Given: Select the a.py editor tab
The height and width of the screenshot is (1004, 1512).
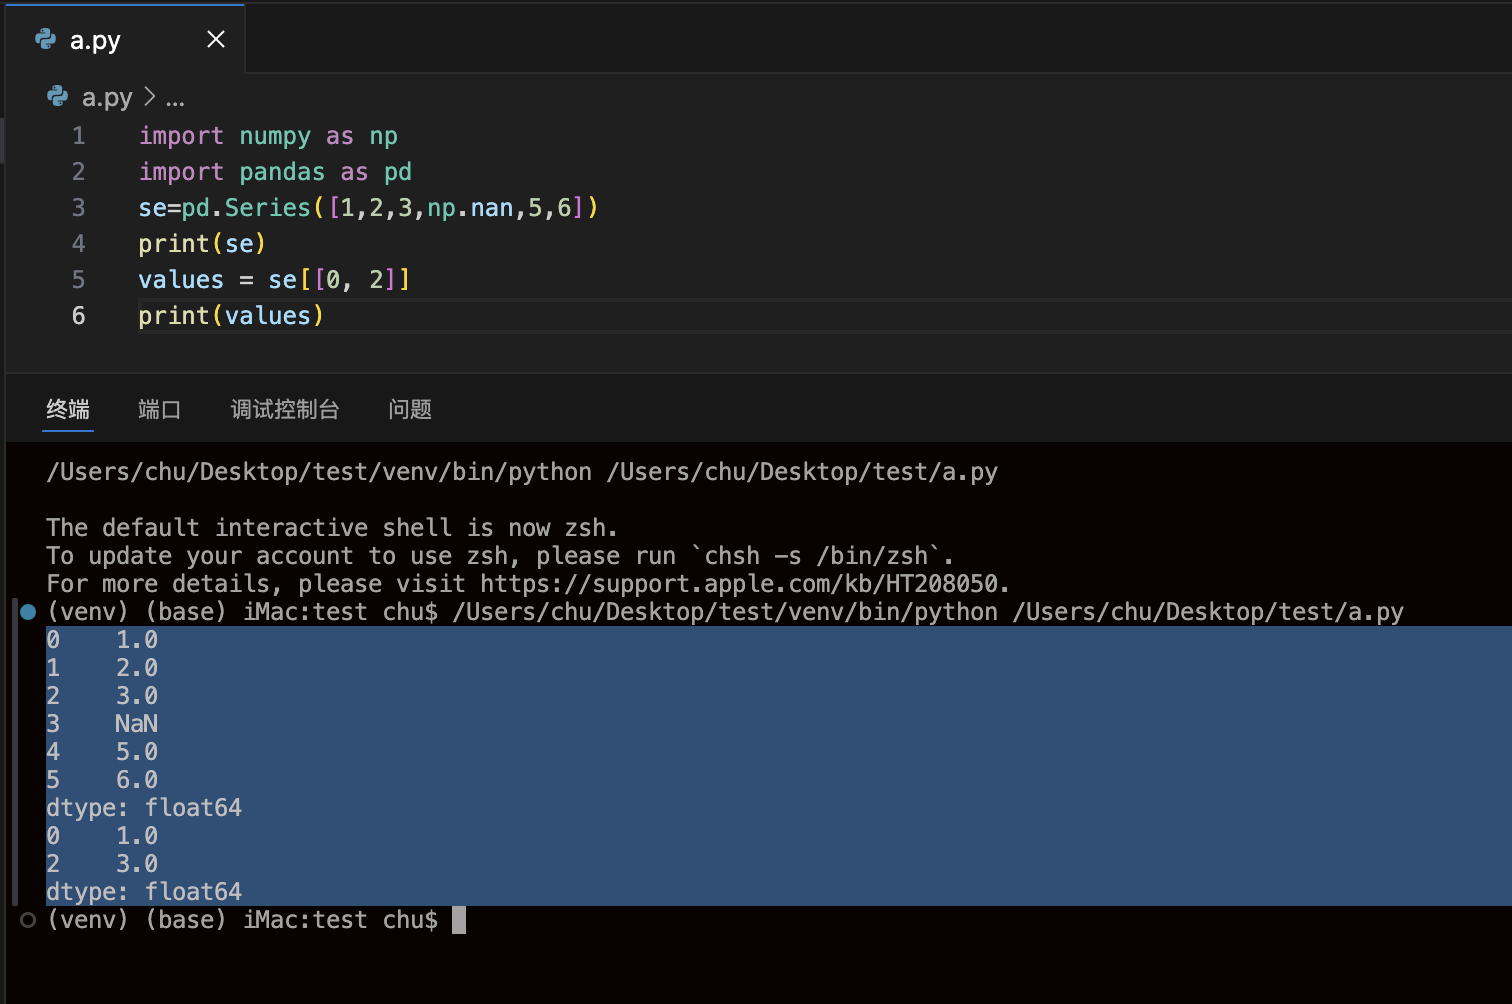Looking at the screenshot, I should [x=96, y=40].
